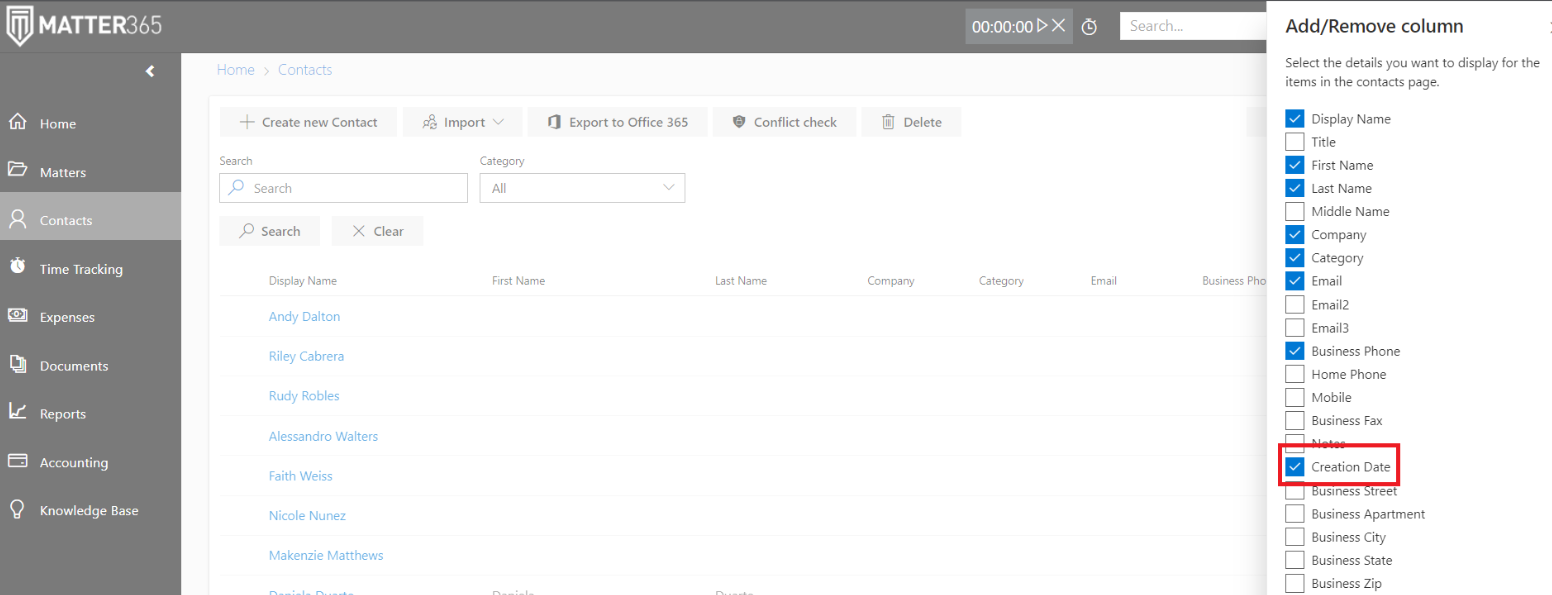Image resolution: width=1552 pixels, height=595 pixels.
Task: Open contact Alessandro Walters
Action: tap(323, 436)
